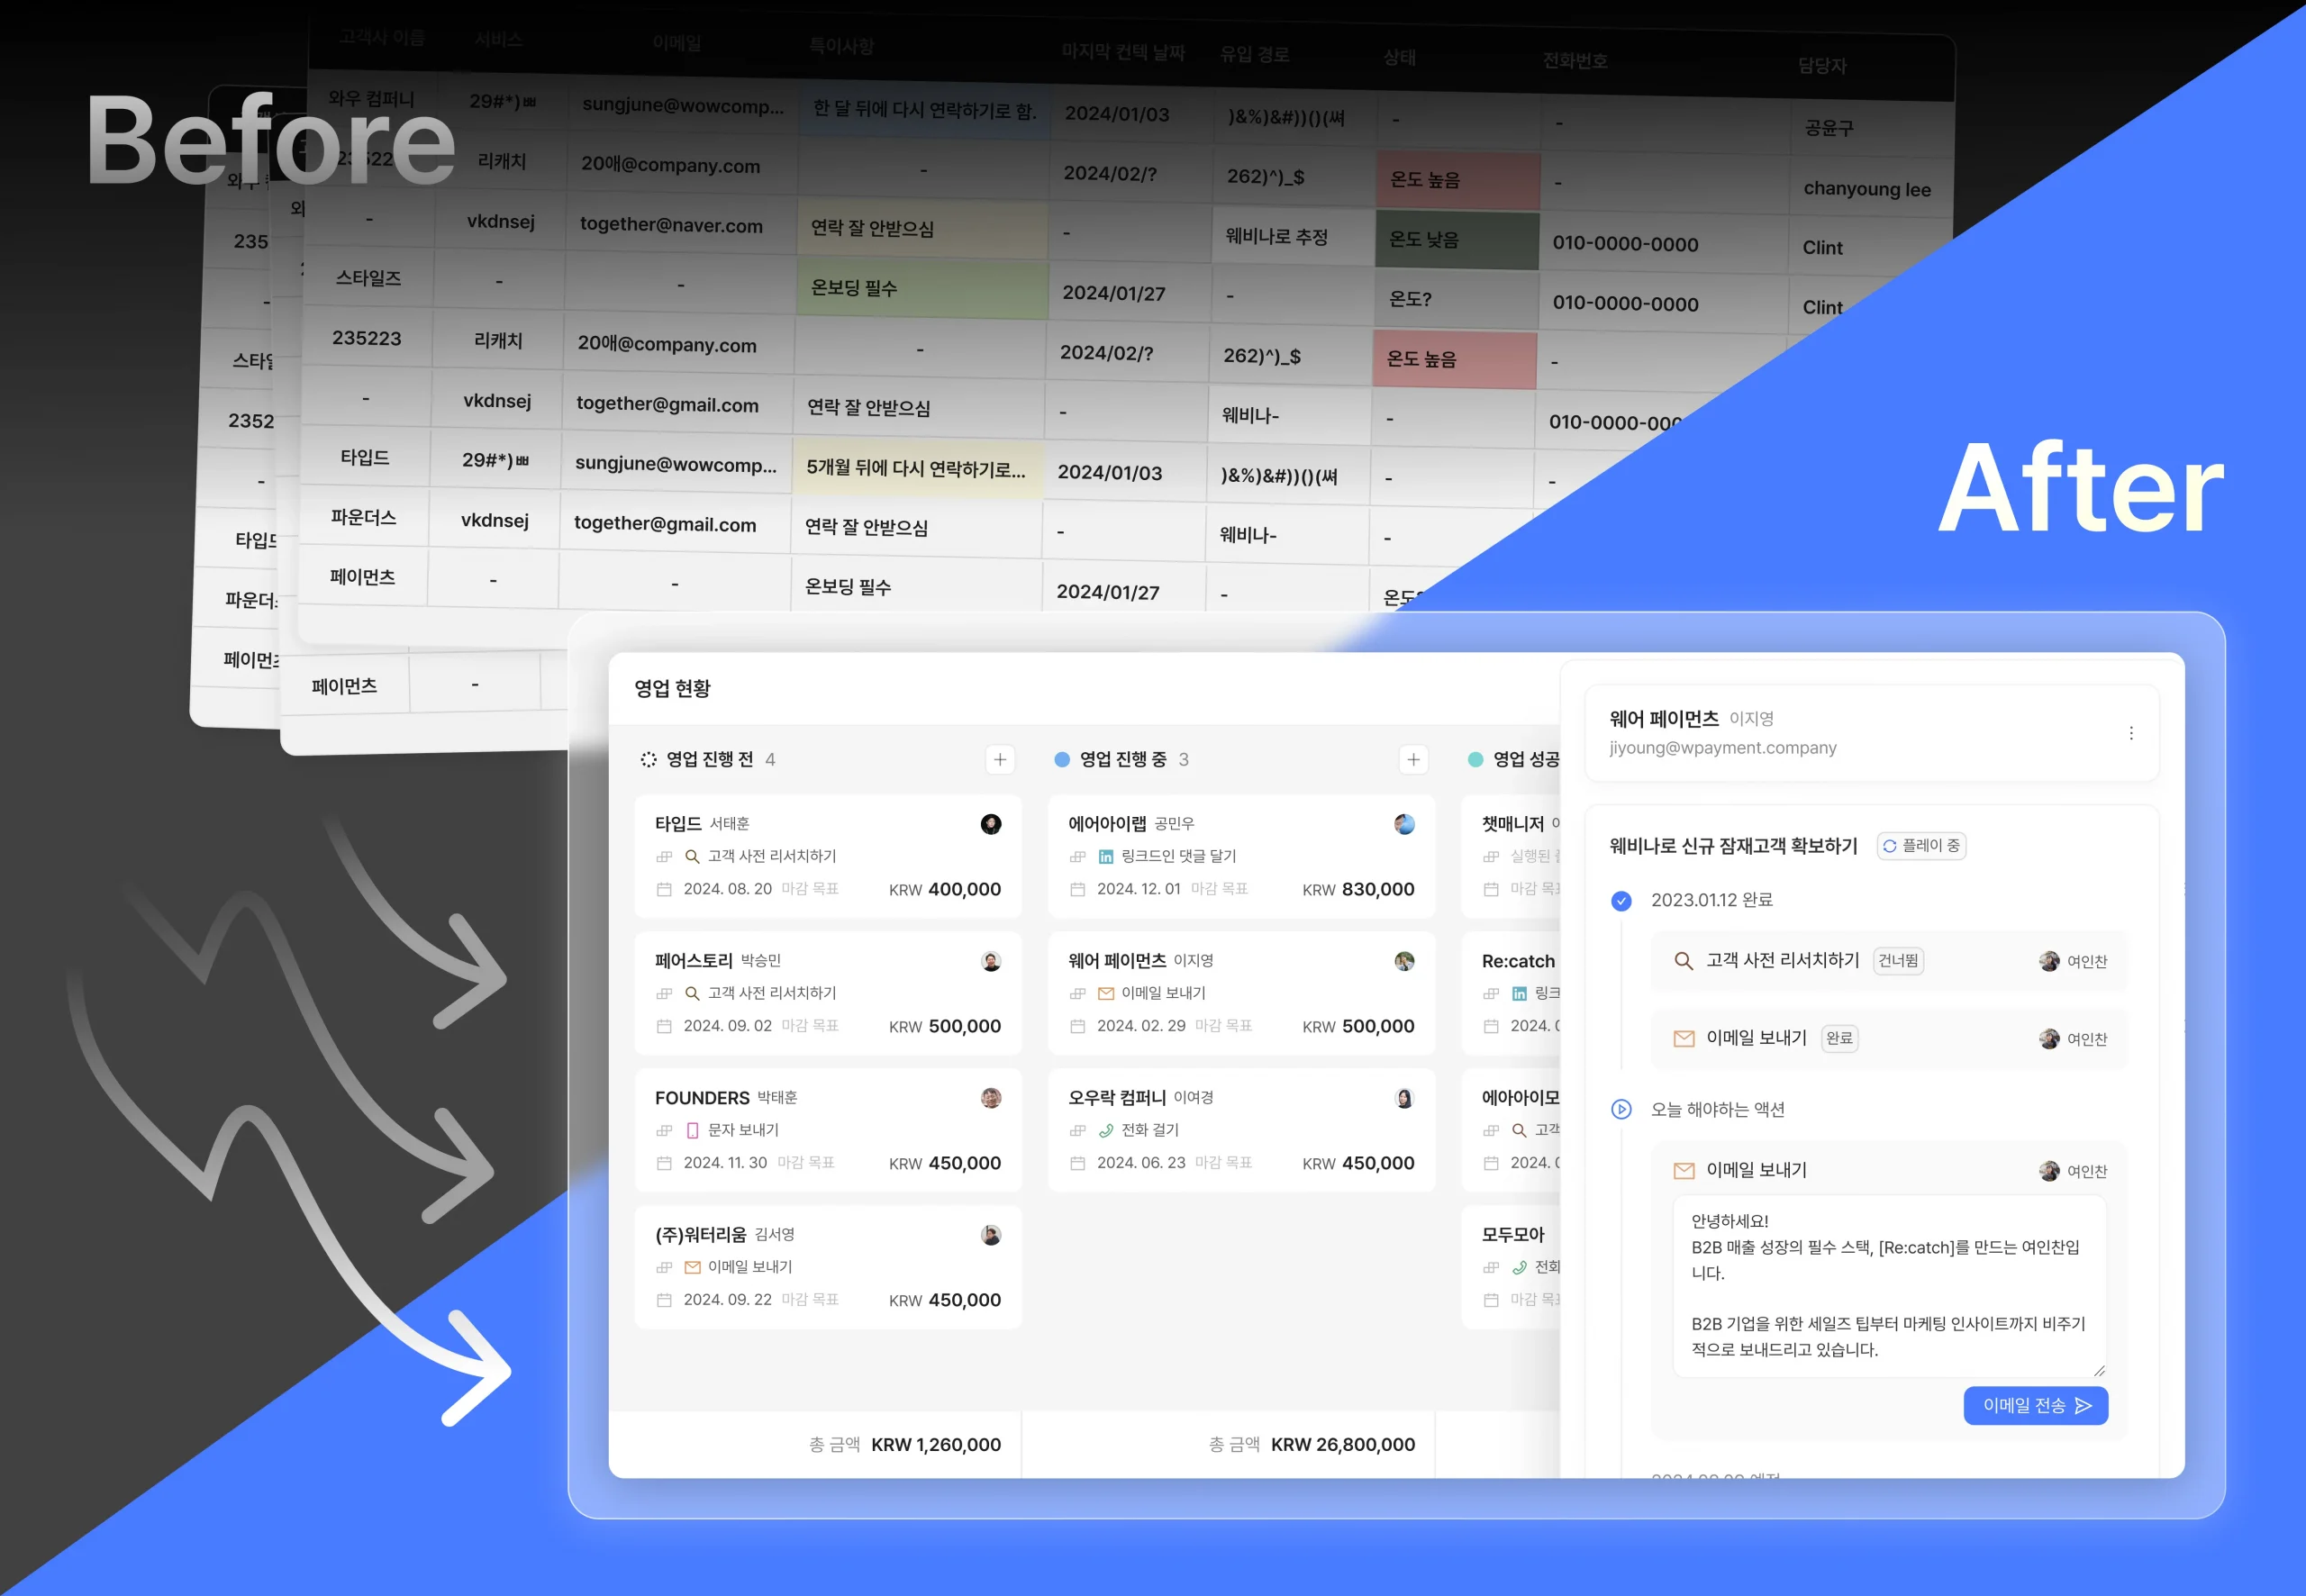Click the phone icon on 오우락 컴퍼니 card

[1105, 1130]
